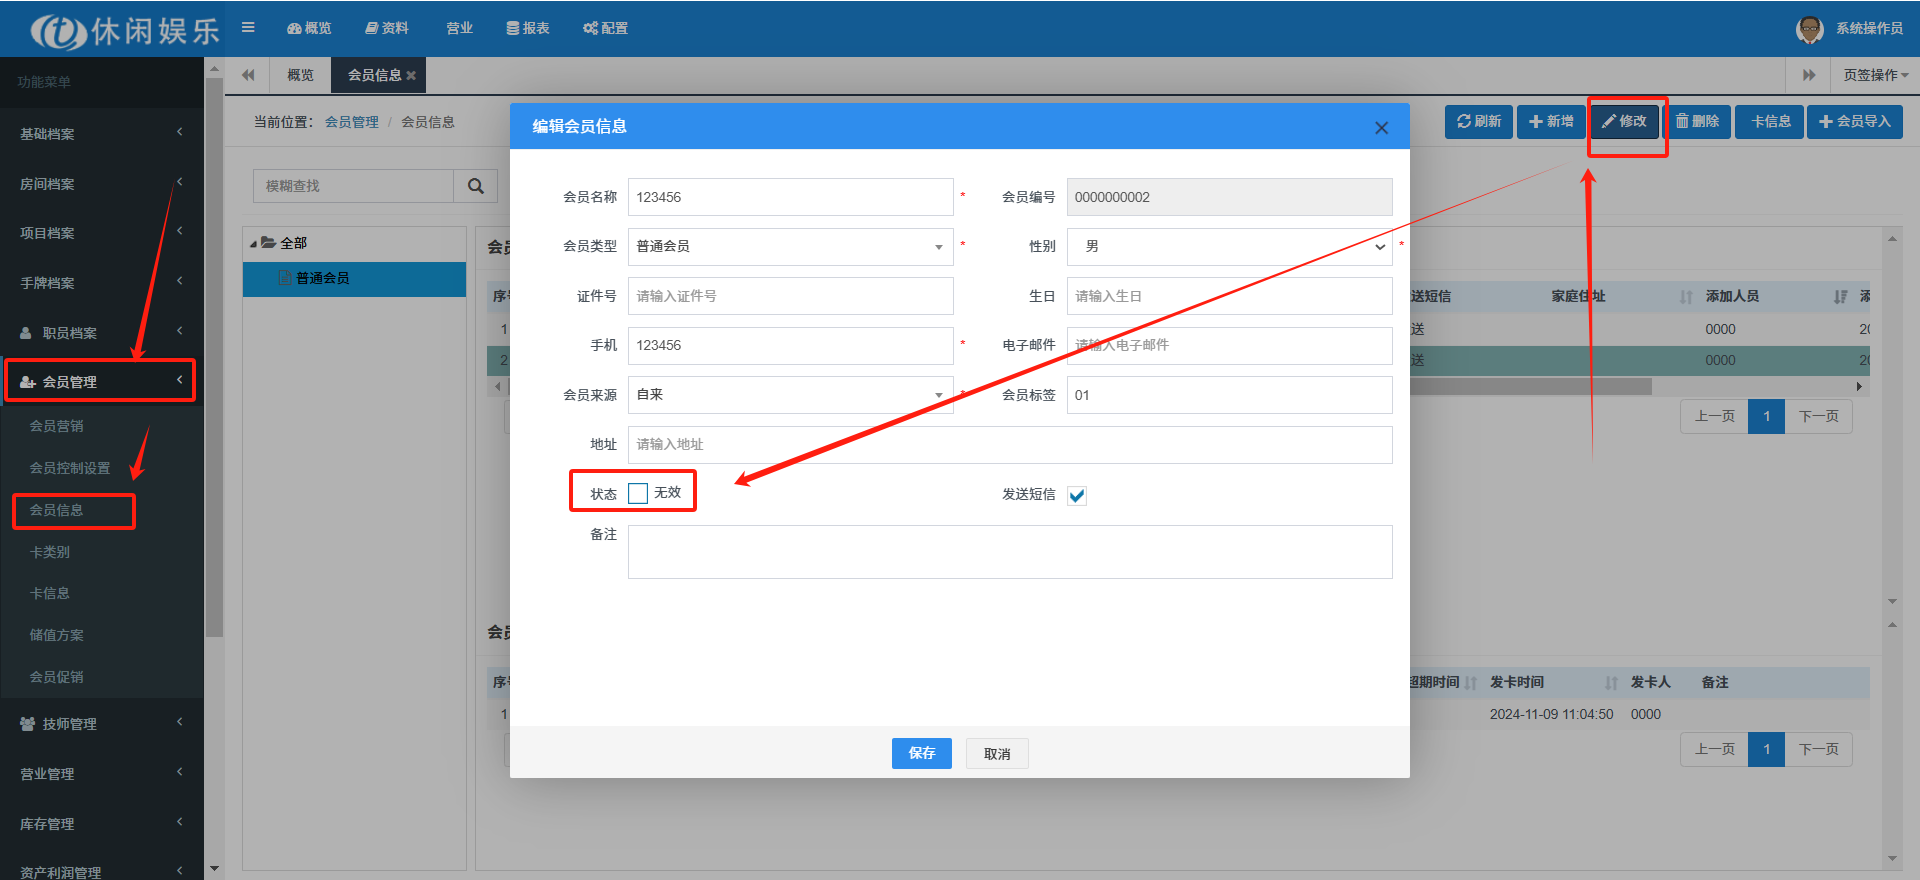Screen dimensions: 1920x880
Task: Switch to the 概览 tab
Action: coord(300,75)
